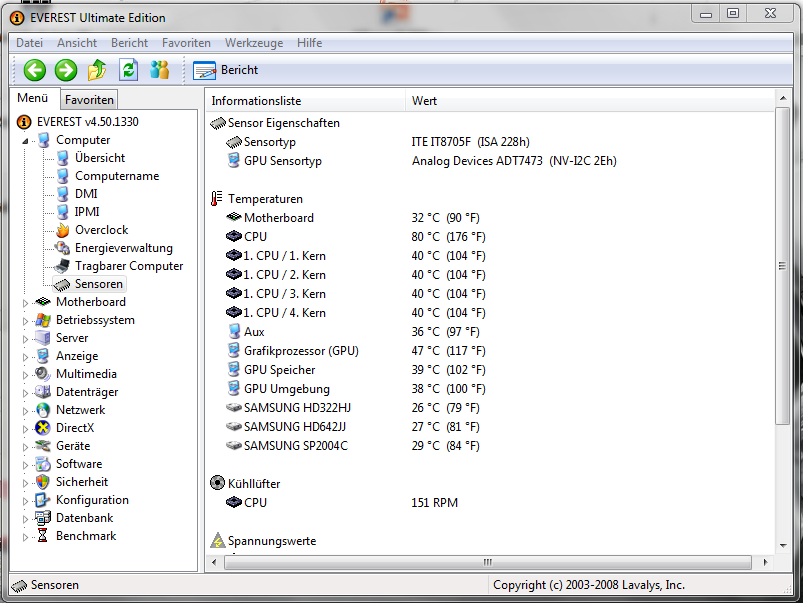Open the Datei menu

29,43
